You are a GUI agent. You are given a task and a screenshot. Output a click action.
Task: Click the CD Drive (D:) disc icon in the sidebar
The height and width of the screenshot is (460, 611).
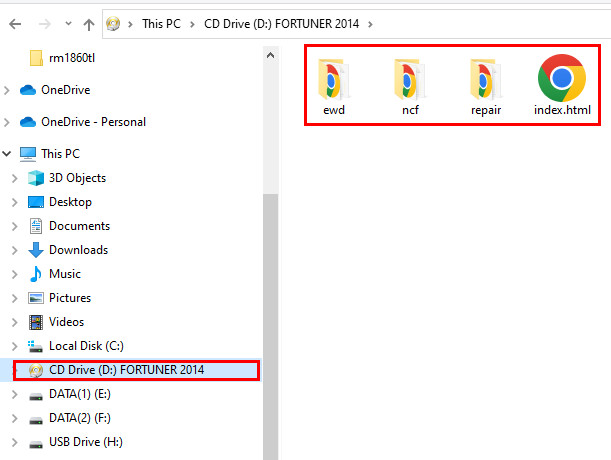36,370
